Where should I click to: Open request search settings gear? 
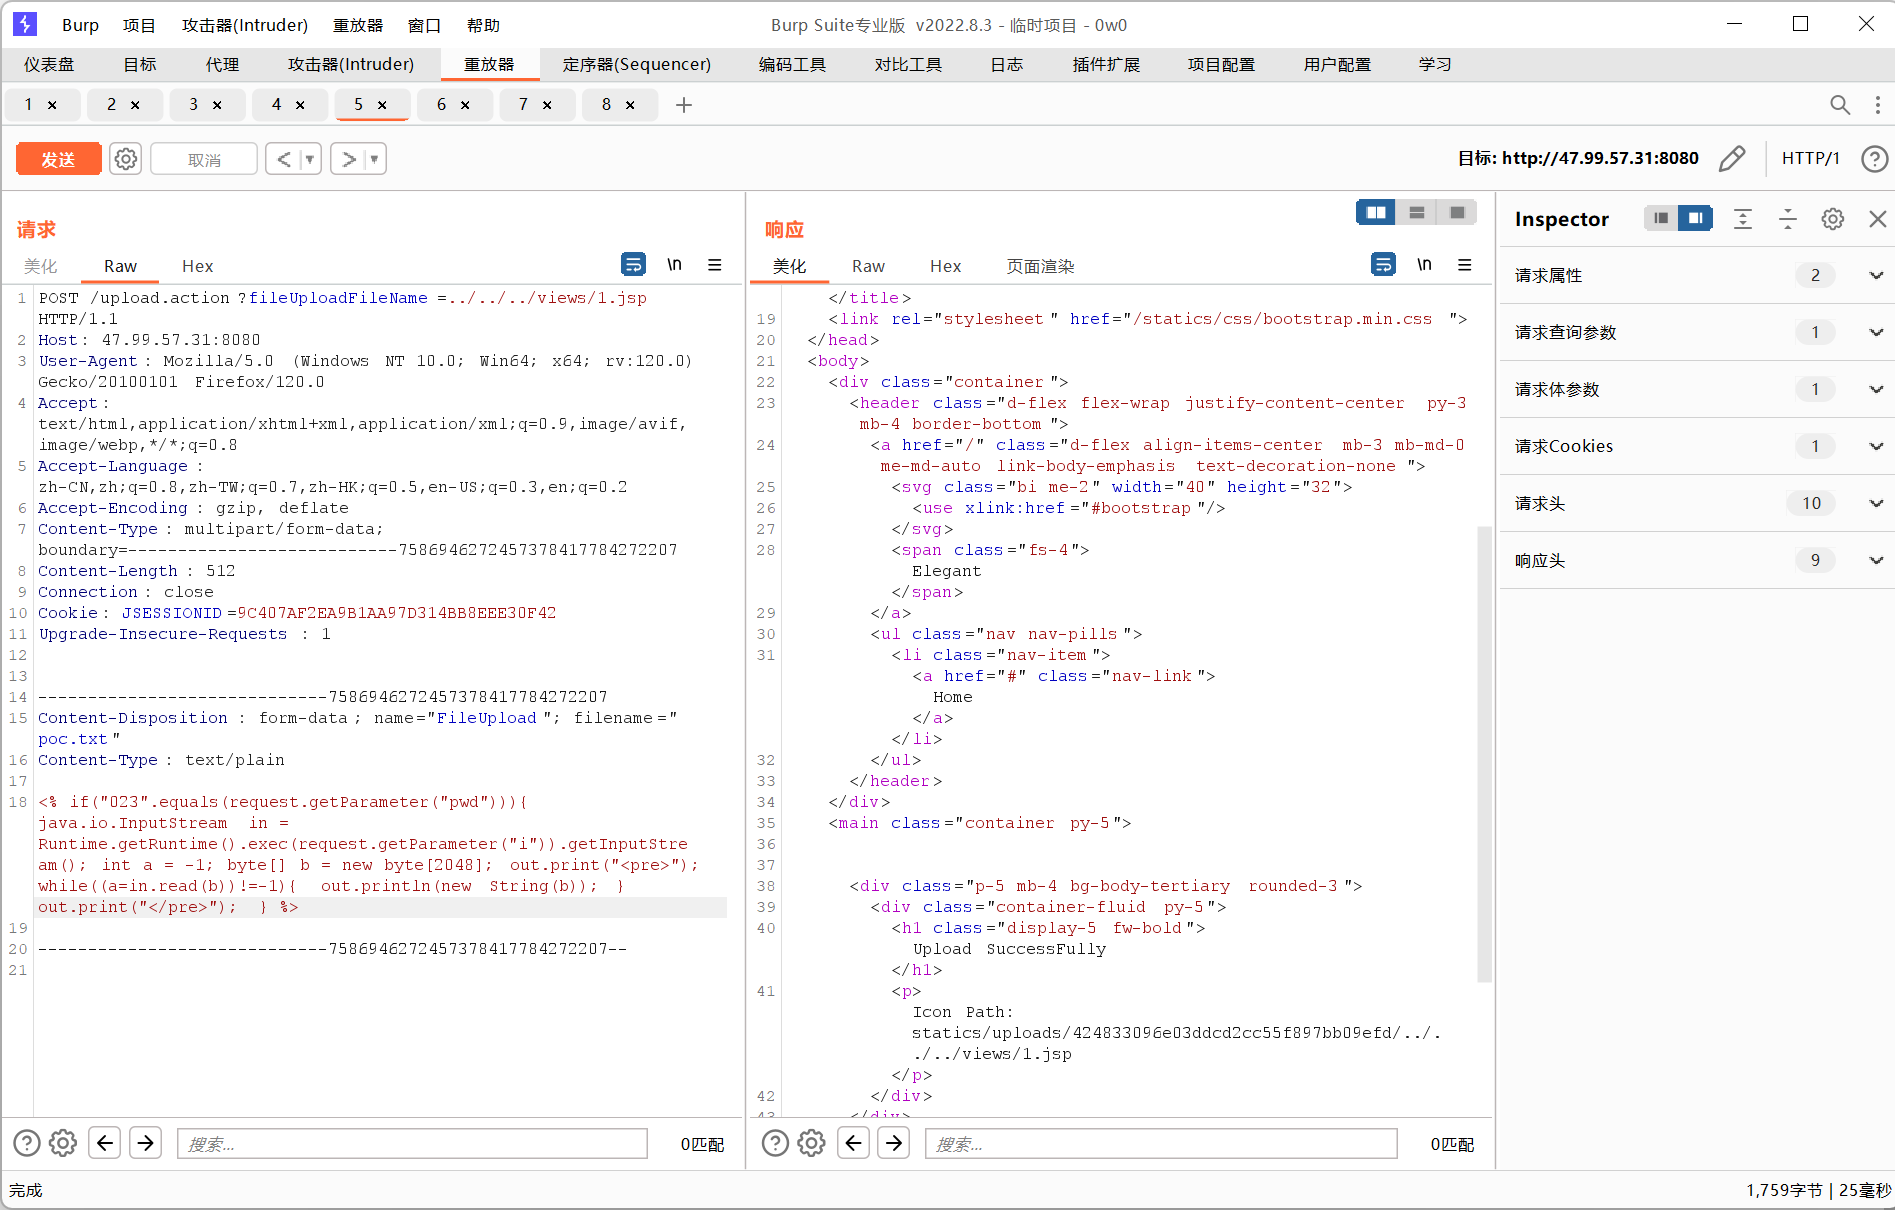pos(63,1143)
